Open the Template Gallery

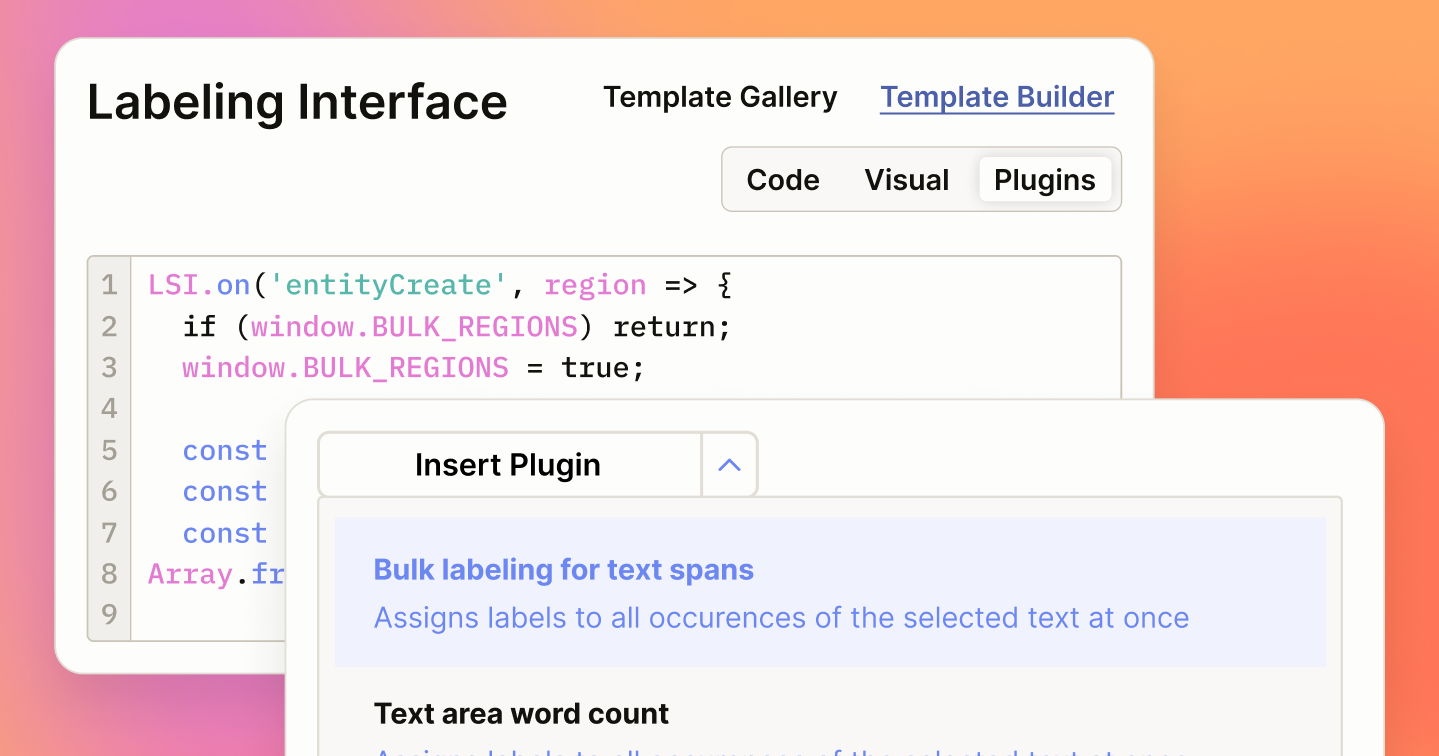click(x=719, y=97)
